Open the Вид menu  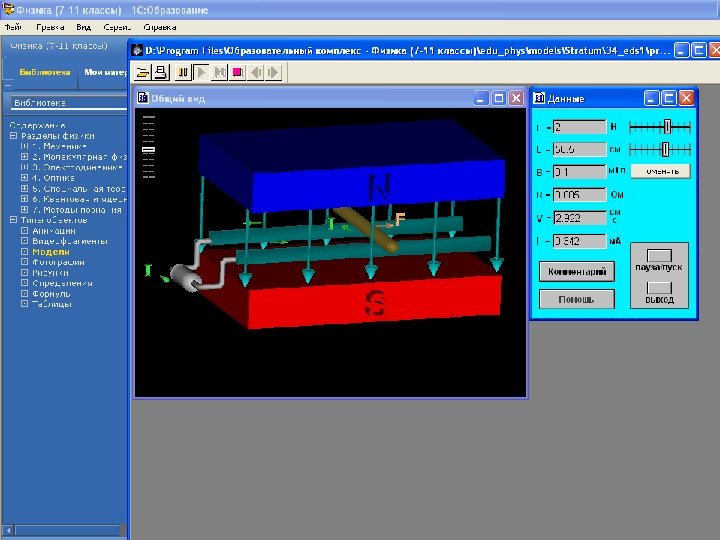click(x=84, y=27)
